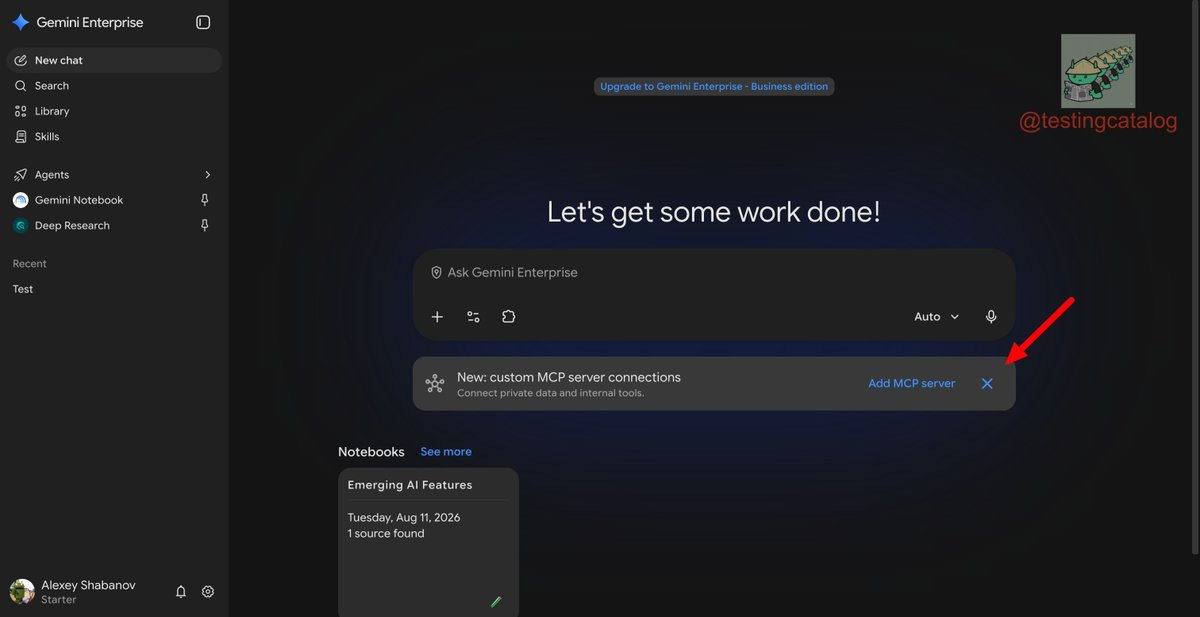Collapse the sidebar with the panel icon
The width and height of the screenshot is (1200, 617).
(203, 22)
